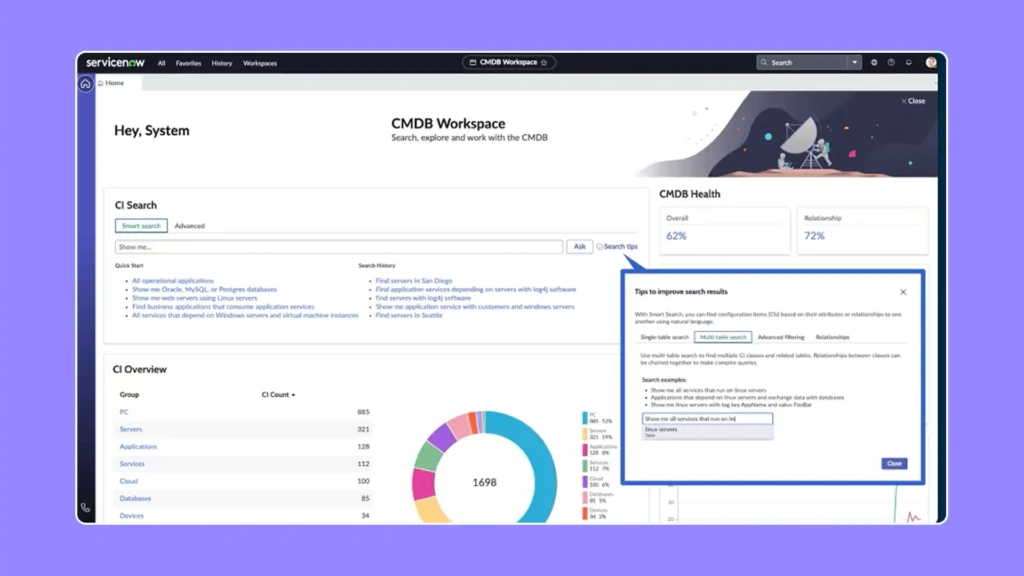
Task: Close the search tips dialog with Close button
Action: coord(893,463)
